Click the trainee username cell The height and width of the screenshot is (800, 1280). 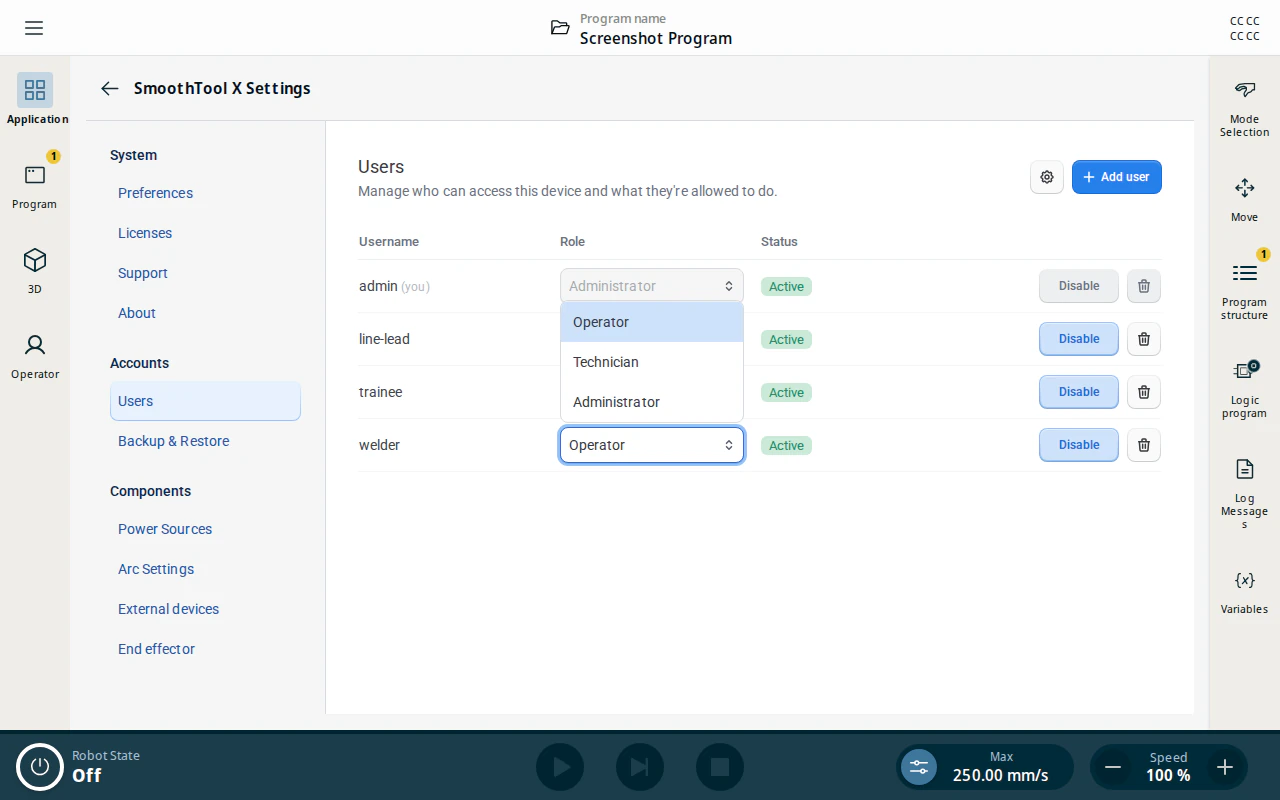(380, 392)
